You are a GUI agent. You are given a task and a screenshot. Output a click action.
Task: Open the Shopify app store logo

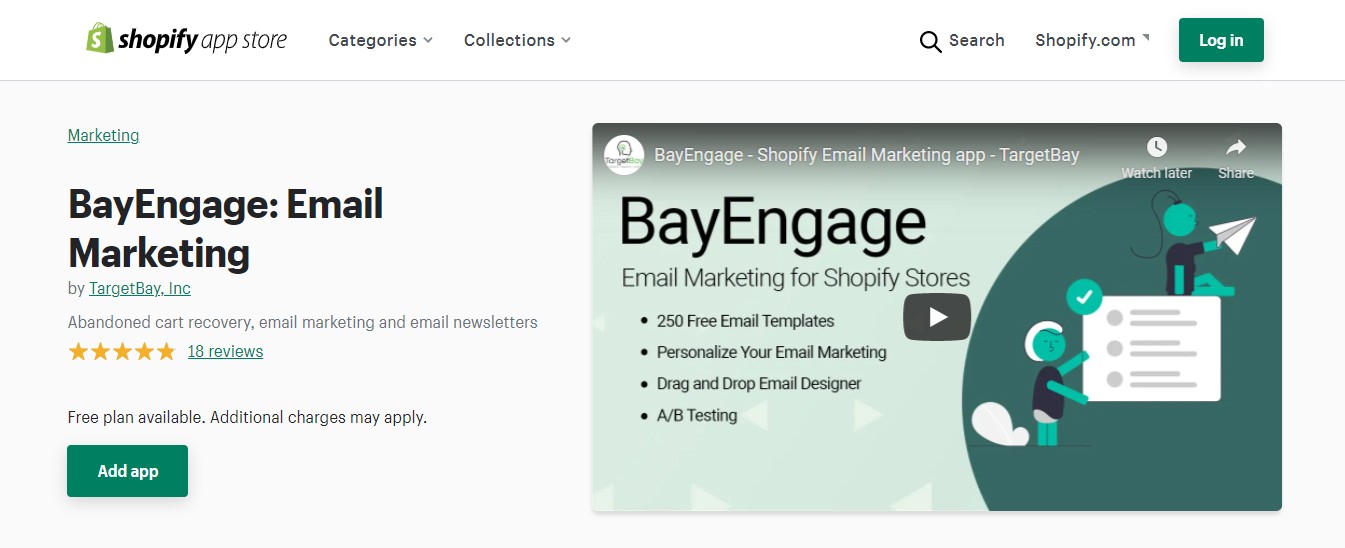186,40
